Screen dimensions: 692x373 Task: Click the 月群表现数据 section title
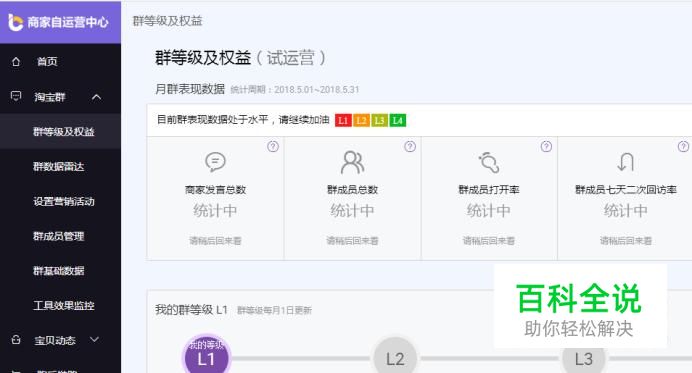click(190, 89)
